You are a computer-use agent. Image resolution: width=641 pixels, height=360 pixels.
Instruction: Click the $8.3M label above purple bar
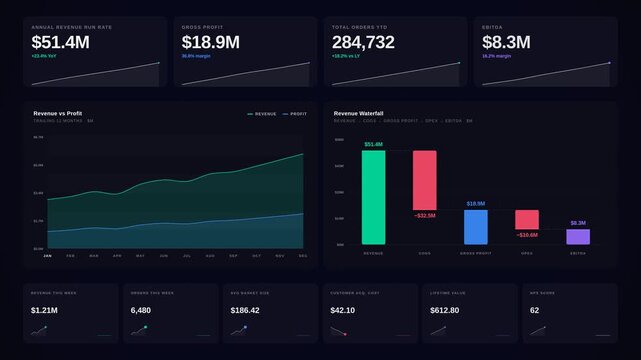(x=578, y=223)
